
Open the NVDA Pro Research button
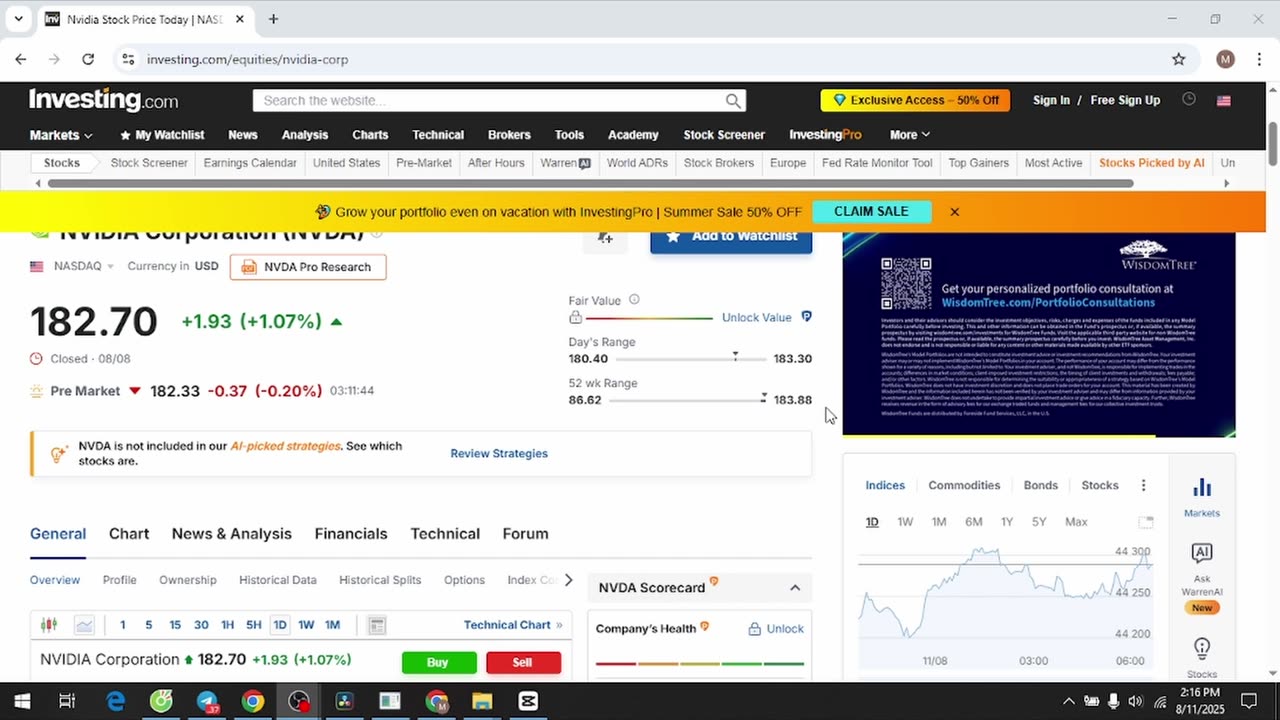(x=308, y=267)
